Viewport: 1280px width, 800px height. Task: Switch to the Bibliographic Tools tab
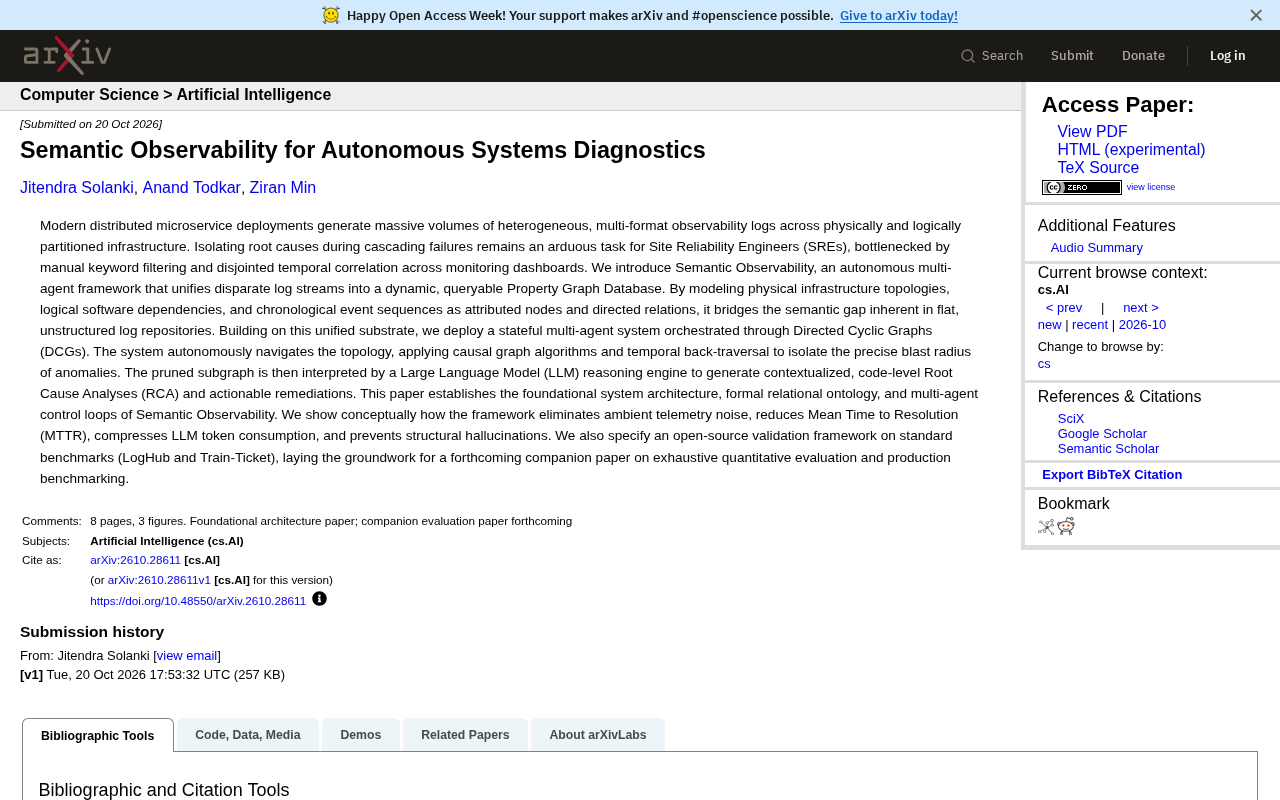coord(98,735)
